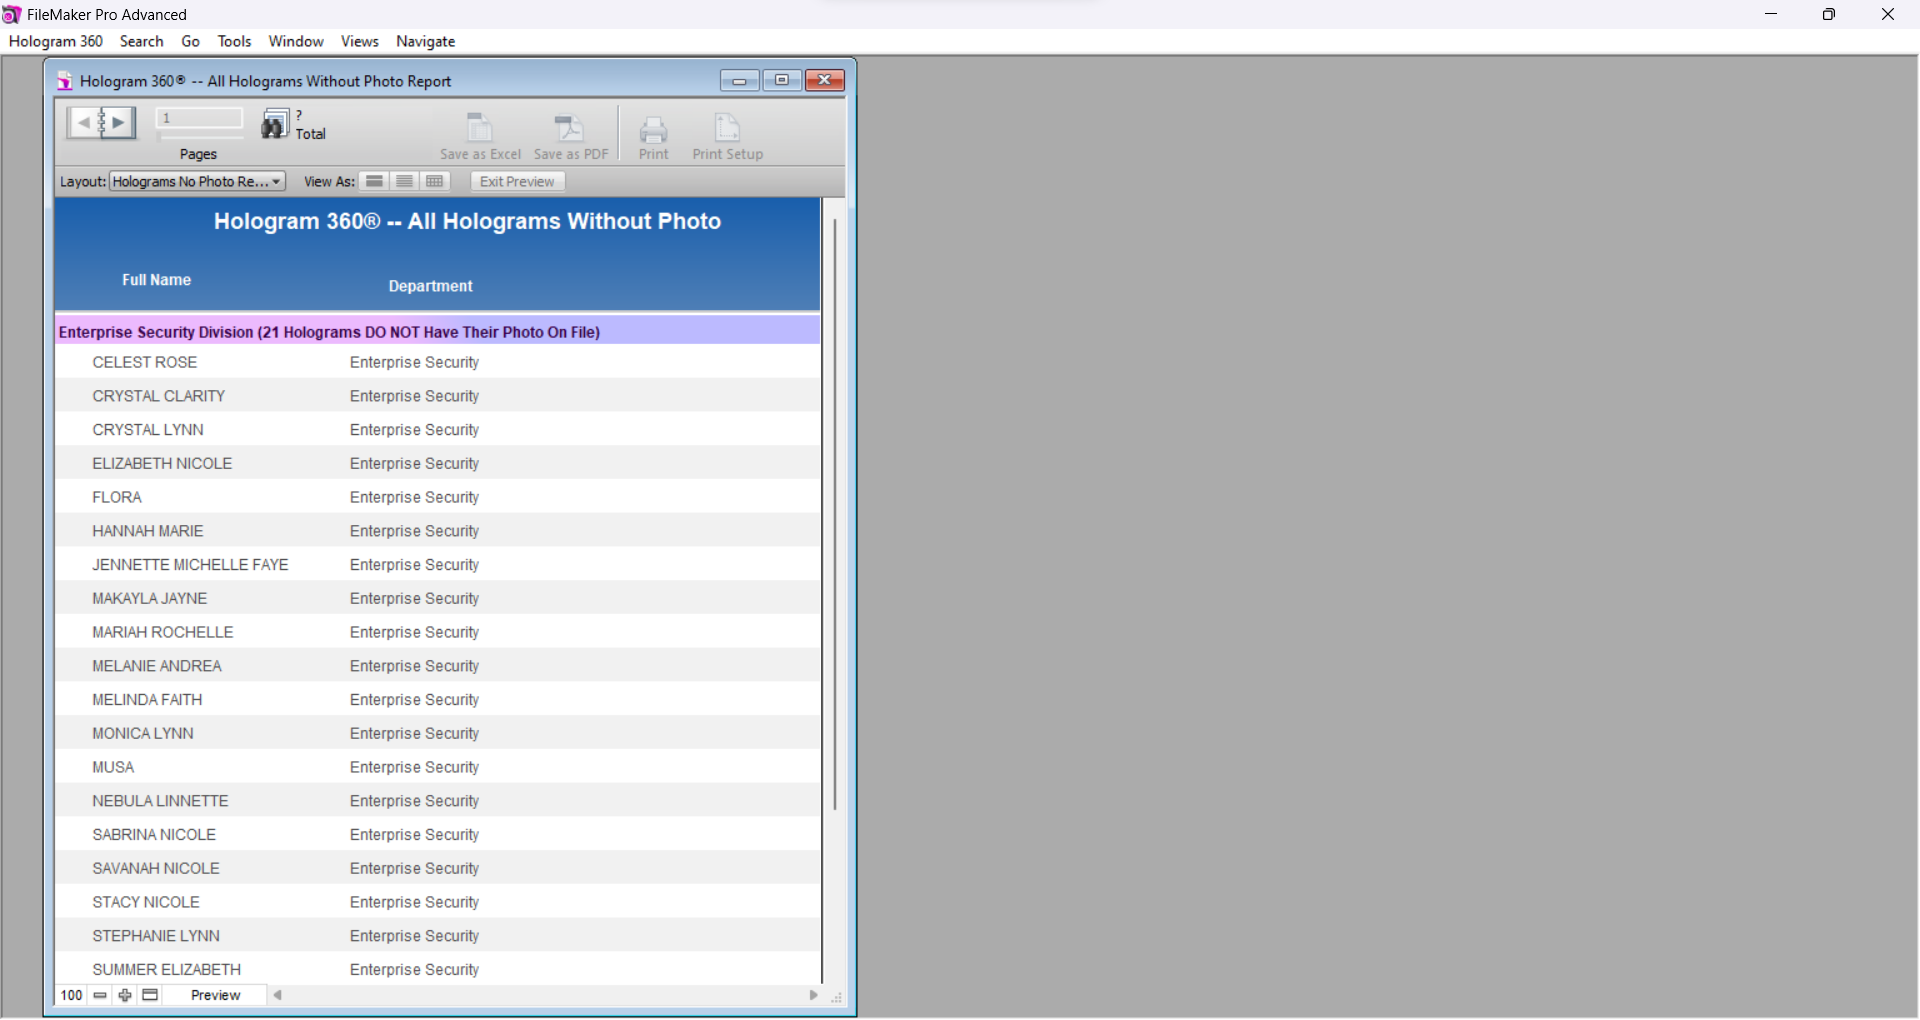Toggle the status toolbar icon at bottom
Image resolution: width=1920 pixels, height=1020 pixels.
[150, 995]
